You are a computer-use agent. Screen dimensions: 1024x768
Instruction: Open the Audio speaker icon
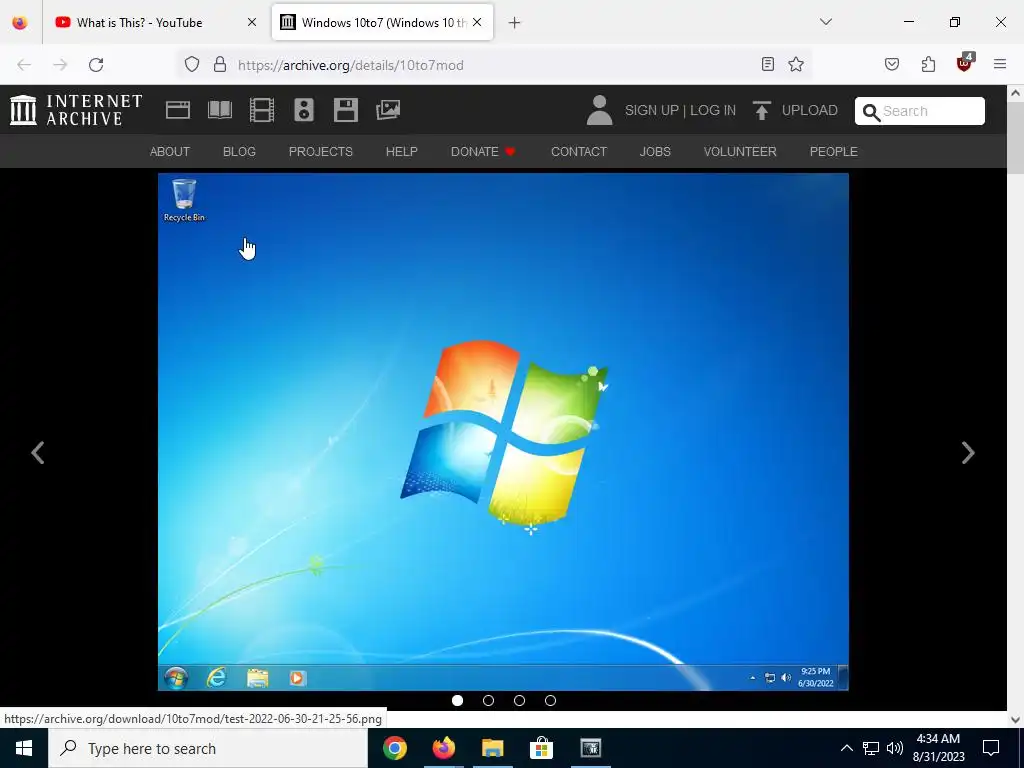coord(304,110)
